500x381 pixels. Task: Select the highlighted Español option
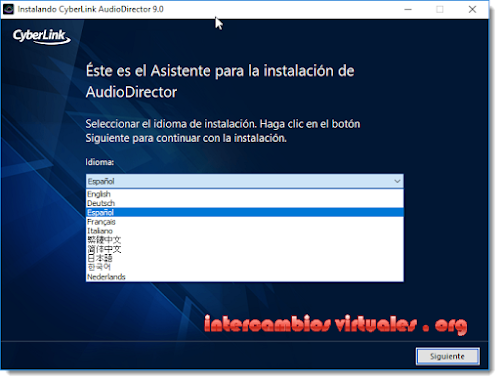[245, 212]
